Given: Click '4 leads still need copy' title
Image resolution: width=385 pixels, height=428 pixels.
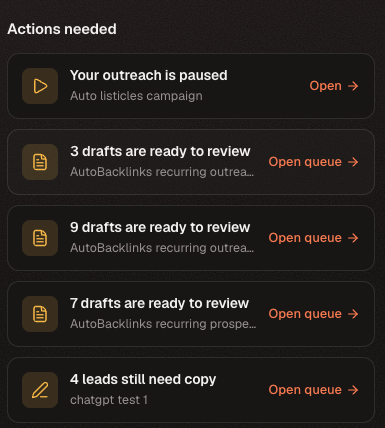Looking at the screenshot, I should point(143,380).
